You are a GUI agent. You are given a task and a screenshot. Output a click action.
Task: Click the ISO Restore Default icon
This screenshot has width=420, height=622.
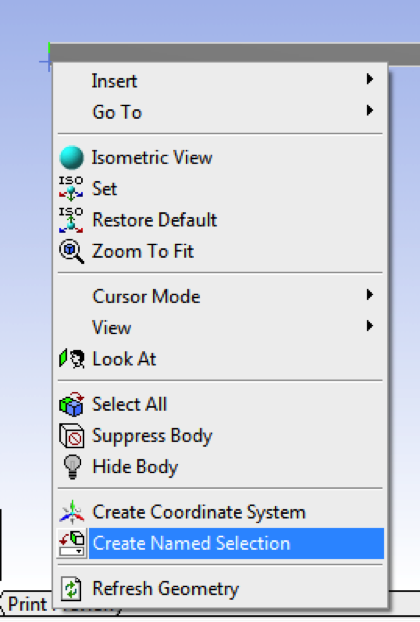(71, 220)
